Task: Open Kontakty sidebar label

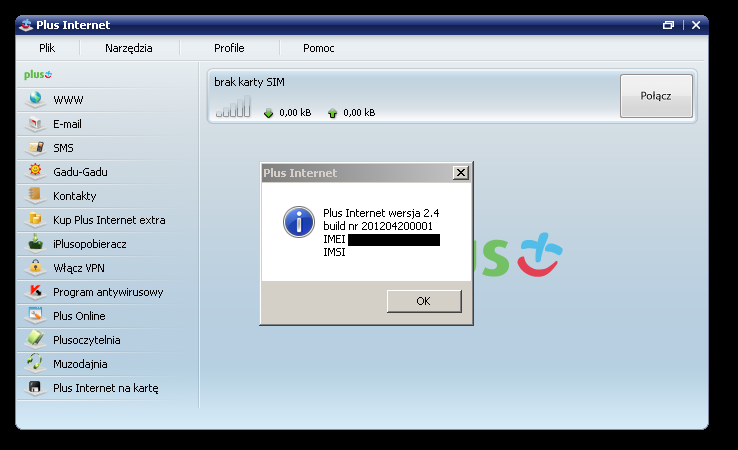Action: 75,196
